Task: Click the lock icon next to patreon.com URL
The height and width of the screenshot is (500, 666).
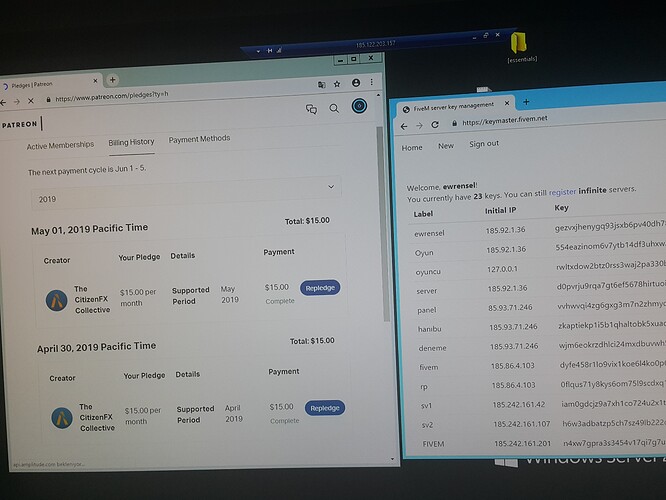Action: pyautogui.click(x=48, y=100)
